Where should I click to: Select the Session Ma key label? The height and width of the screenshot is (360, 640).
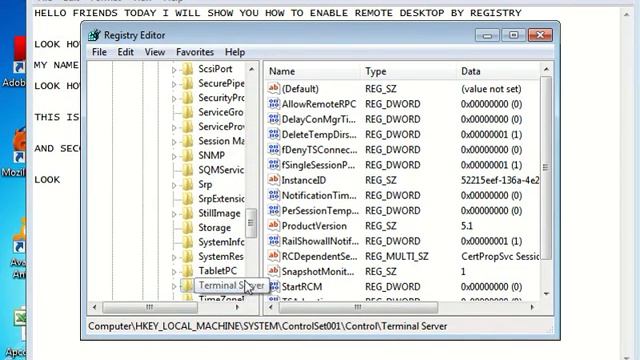pos(221,141)
